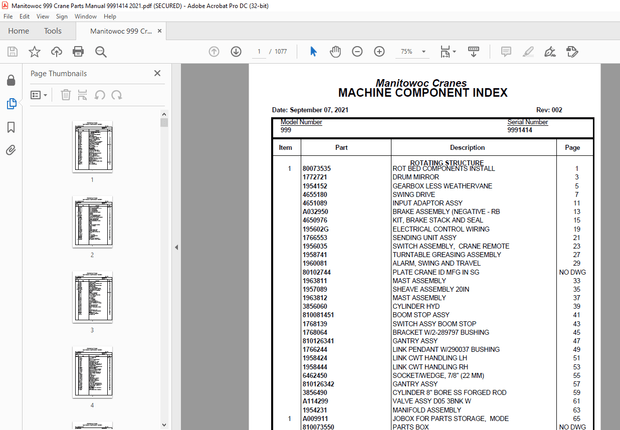Click the MACHINE COMPONENT INDEX heading
Viewport: 620px width, 430px height.
click(x=423, y=93)
